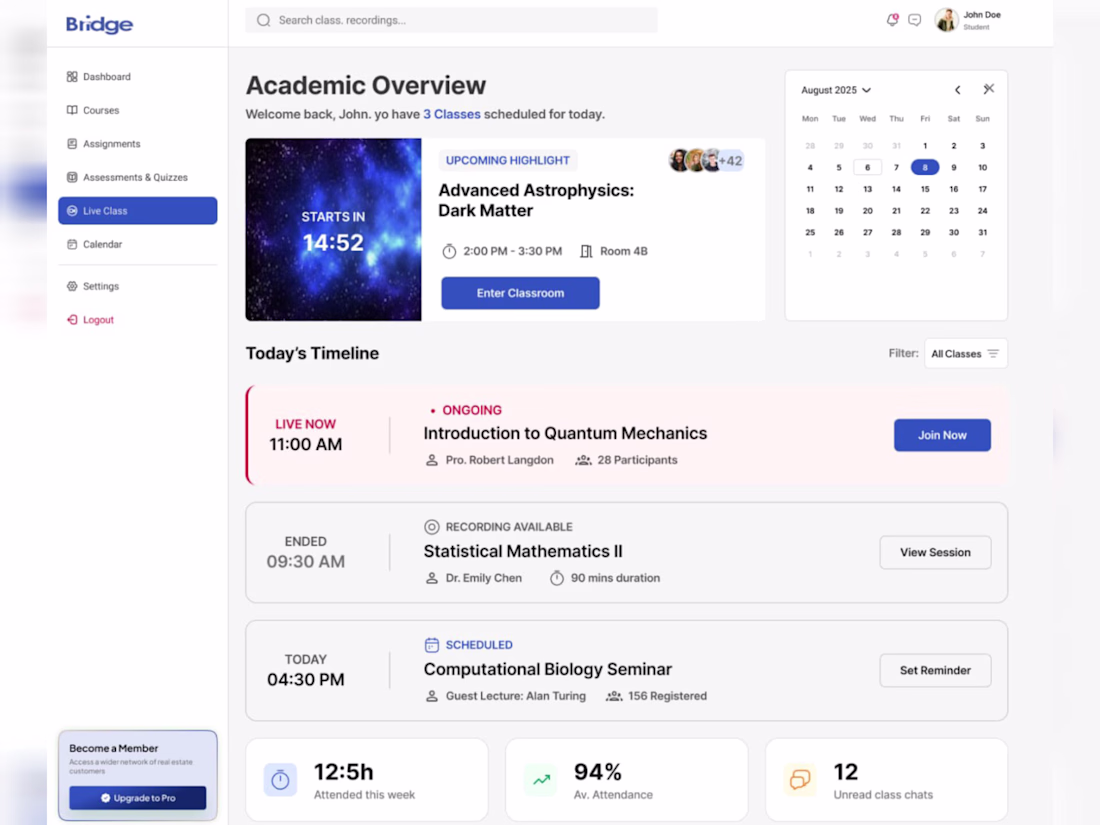Image resolution: width=1100 pixels, height=825 pixels.
Task: Click the Become a Member heading
Action: point(114,749)
